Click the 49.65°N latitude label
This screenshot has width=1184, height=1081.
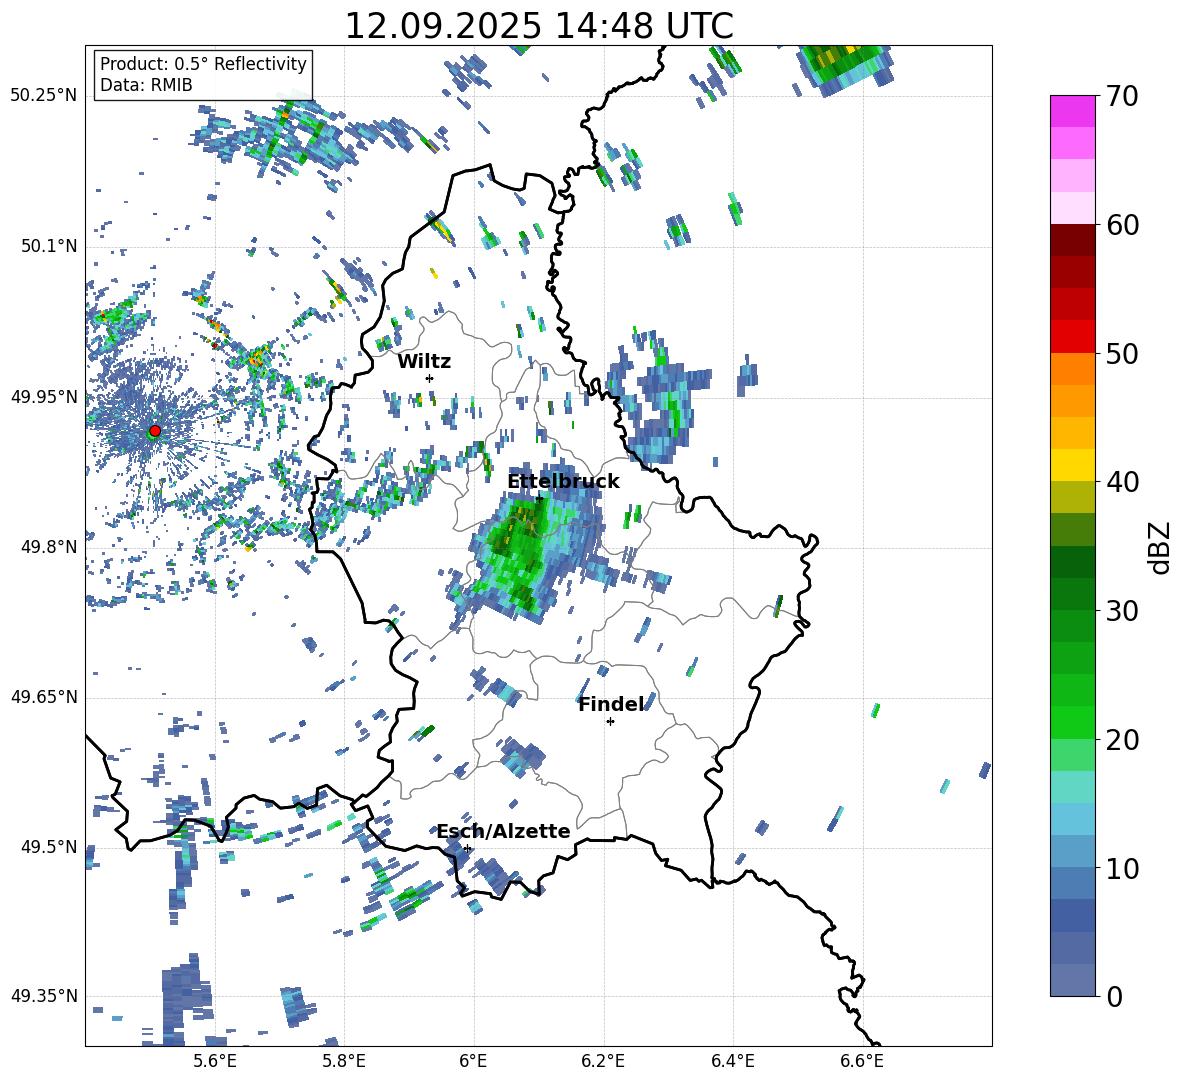[44, 697]
